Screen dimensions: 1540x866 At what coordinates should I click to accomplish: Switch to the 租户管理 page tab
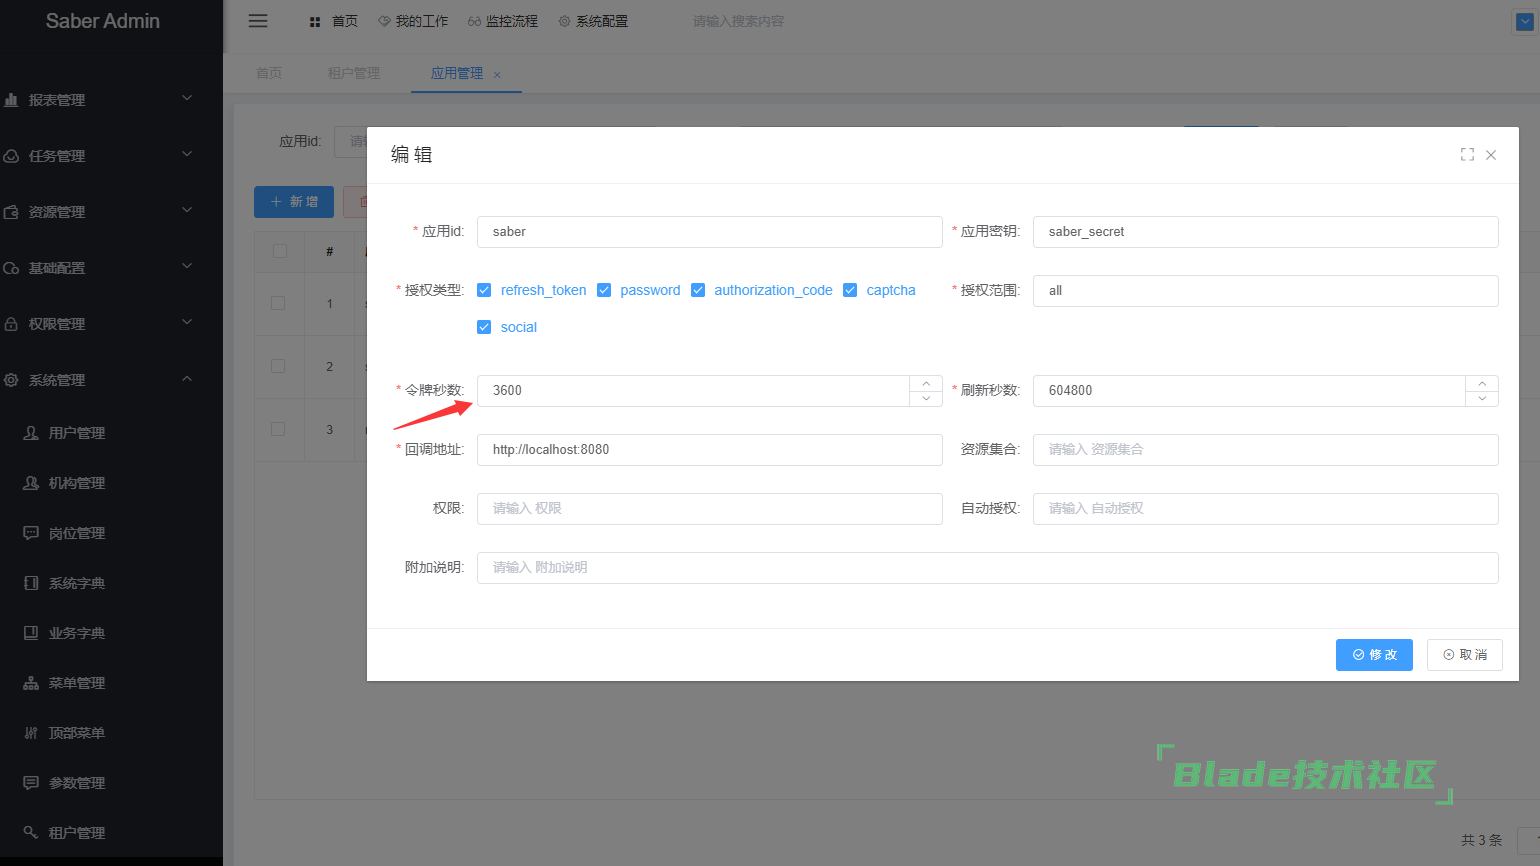click(x=354, y=73)
